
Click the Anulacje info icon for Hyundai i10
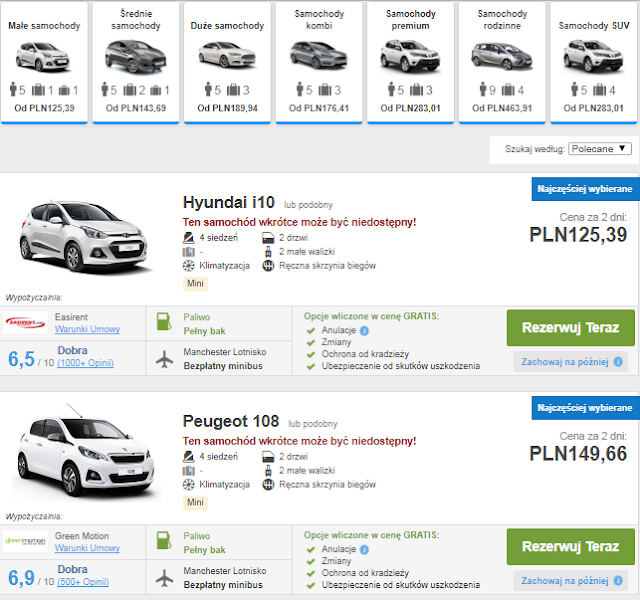coord(364,330)
